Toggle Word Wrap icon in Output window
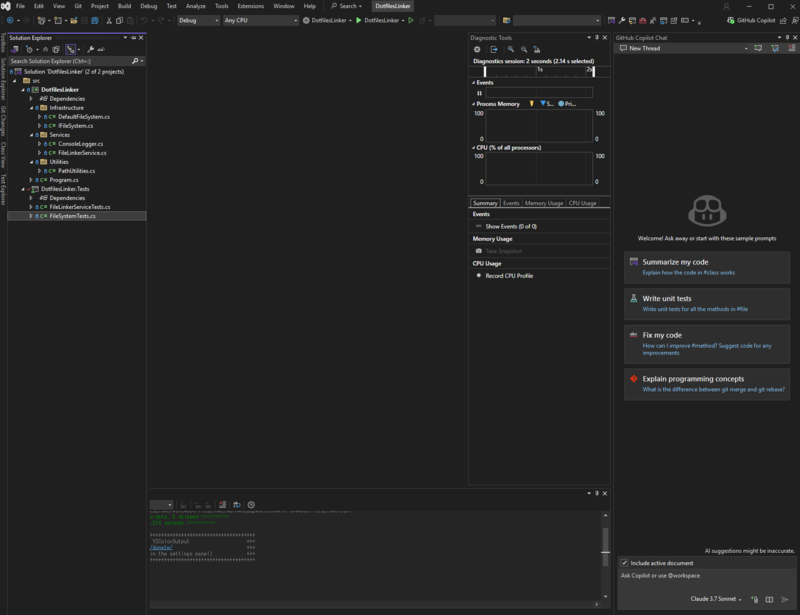Screen dimensions: 800x615 (237, 505)
